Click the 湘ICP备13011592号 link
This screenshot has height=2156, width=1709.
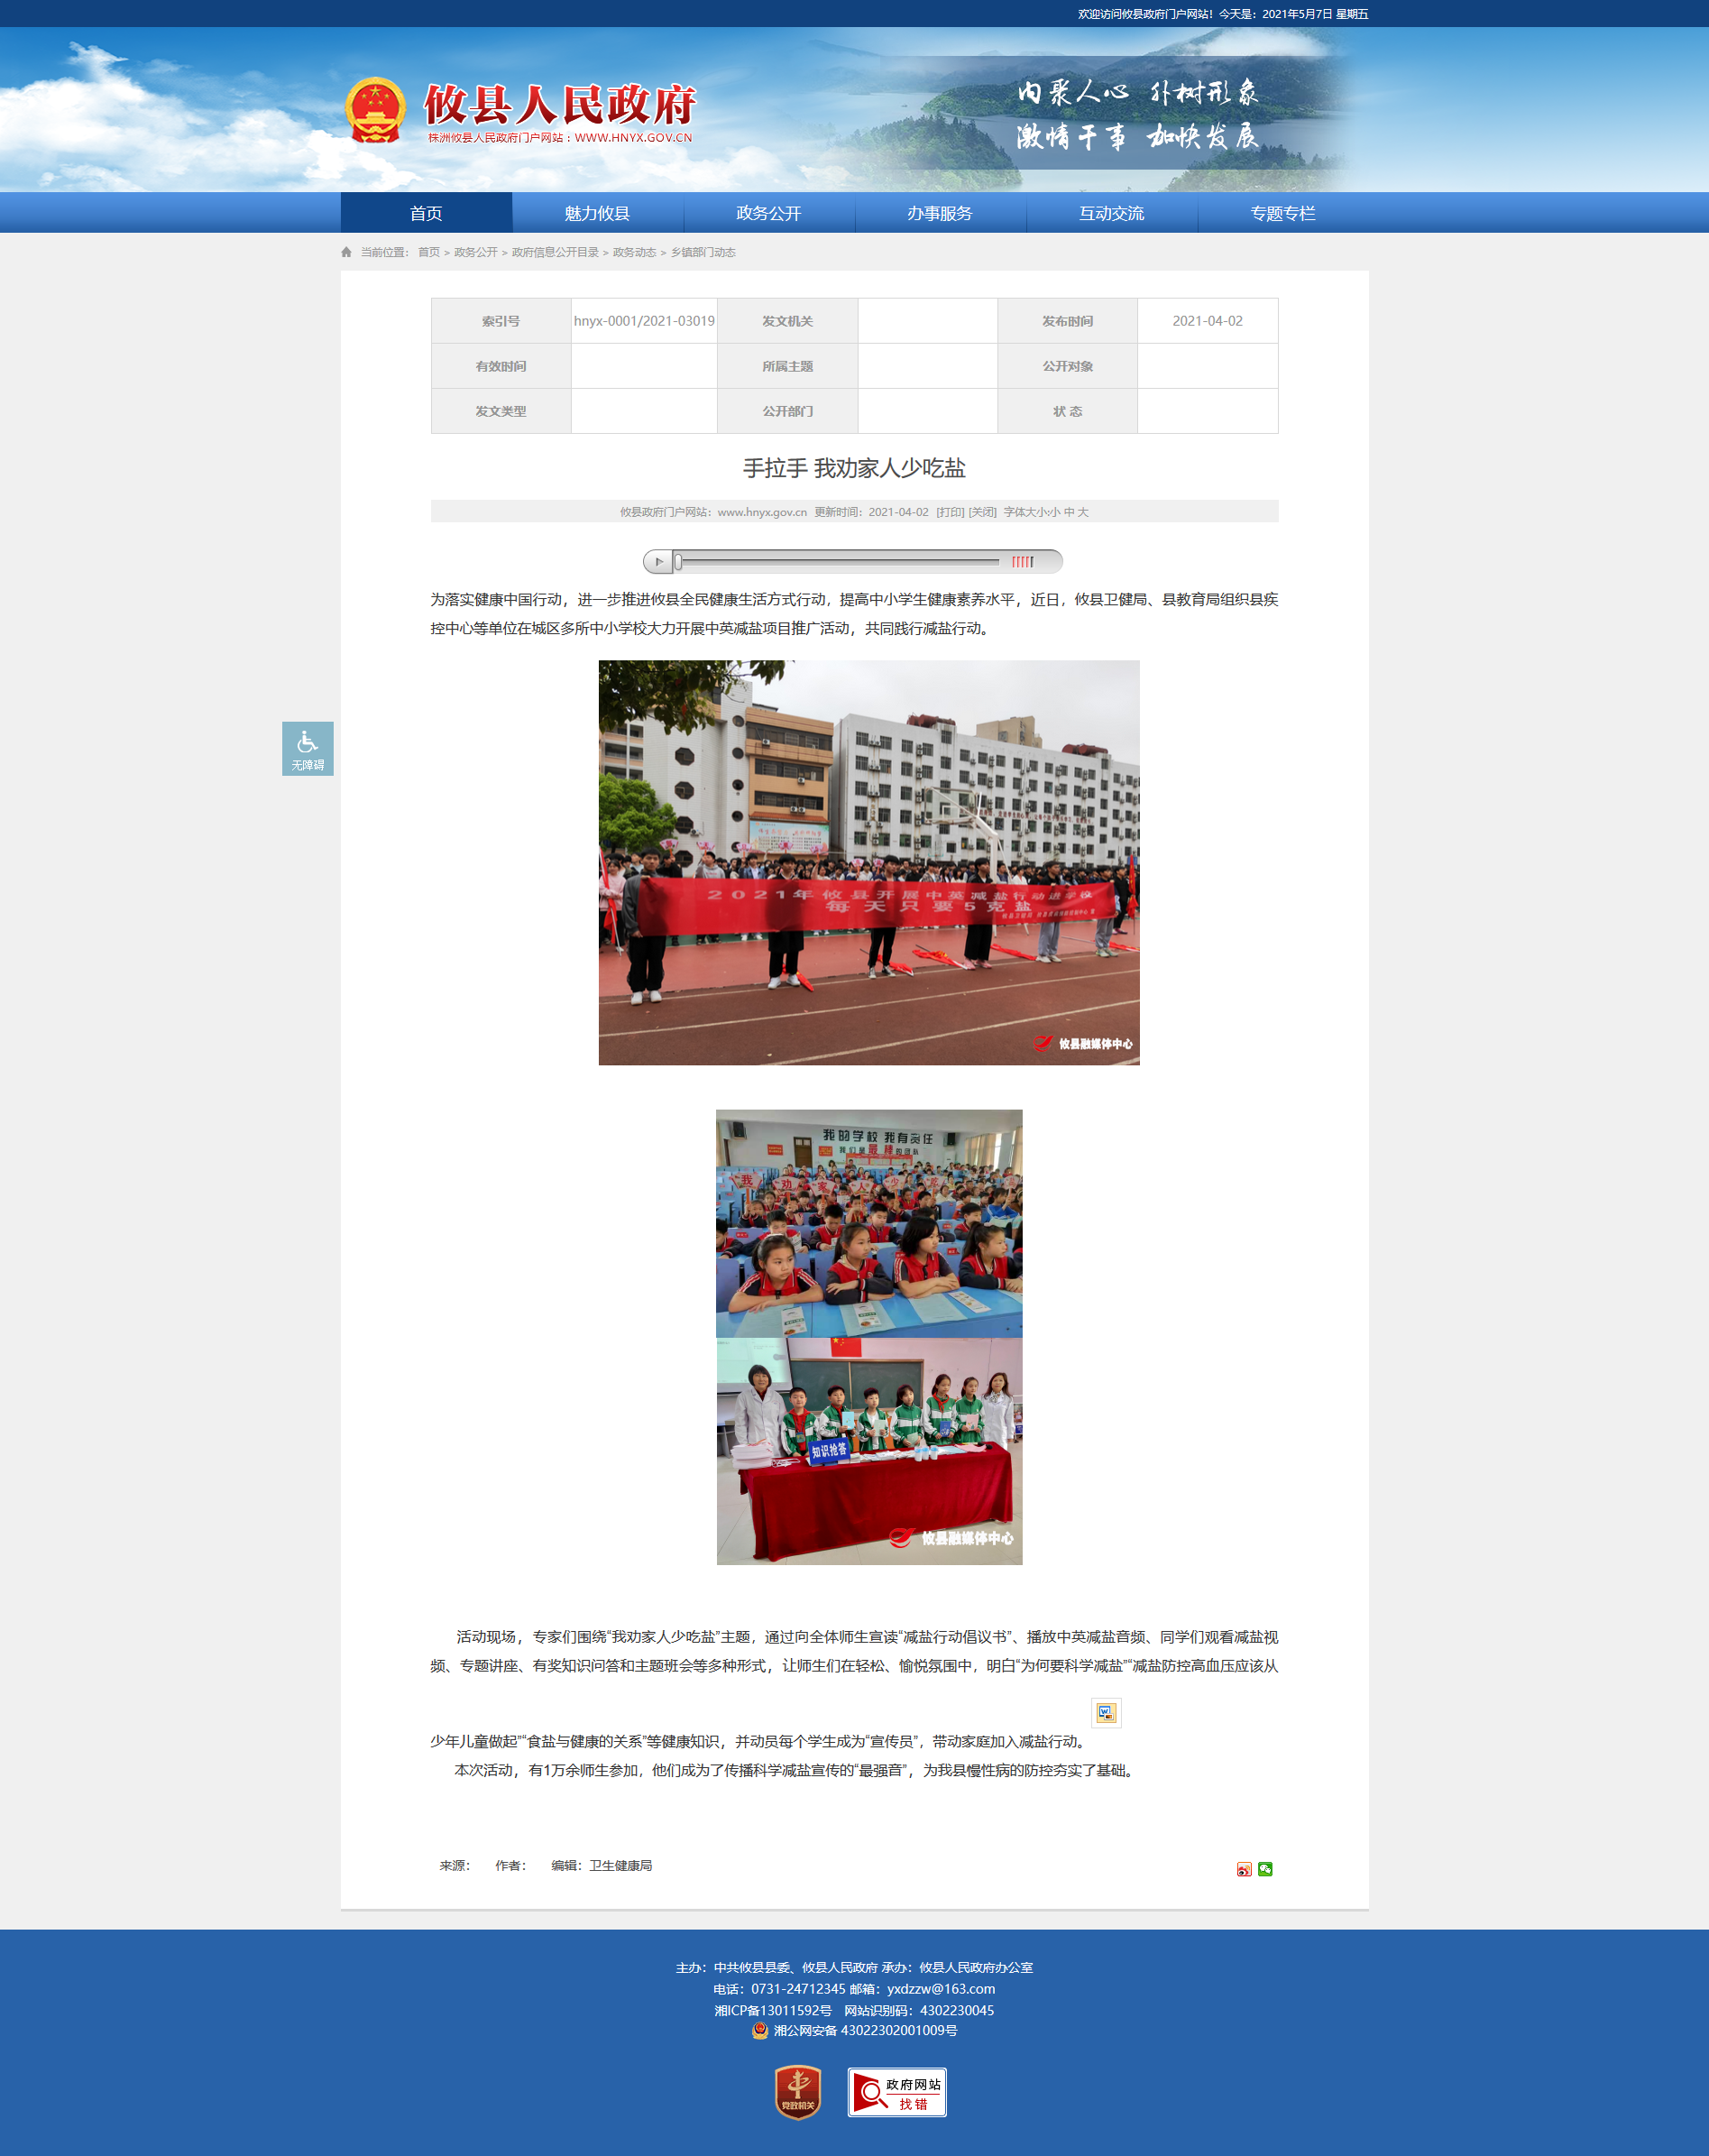point(773,2010)
